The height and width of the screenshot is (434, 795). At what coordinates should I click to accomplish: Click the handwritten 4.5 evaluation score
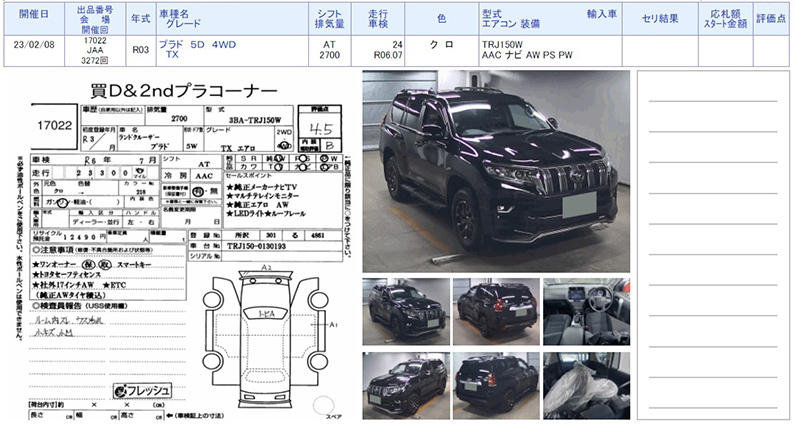click(x=320, y=128)
